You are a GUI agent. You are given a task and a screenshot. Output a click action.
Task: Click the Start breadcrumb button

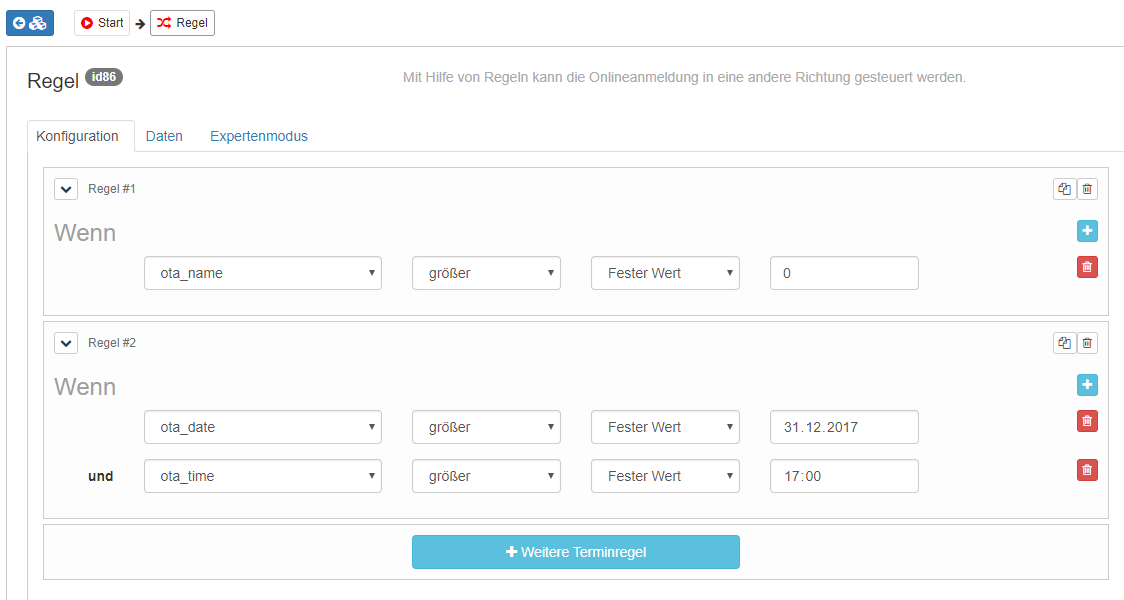click(102, 23)
